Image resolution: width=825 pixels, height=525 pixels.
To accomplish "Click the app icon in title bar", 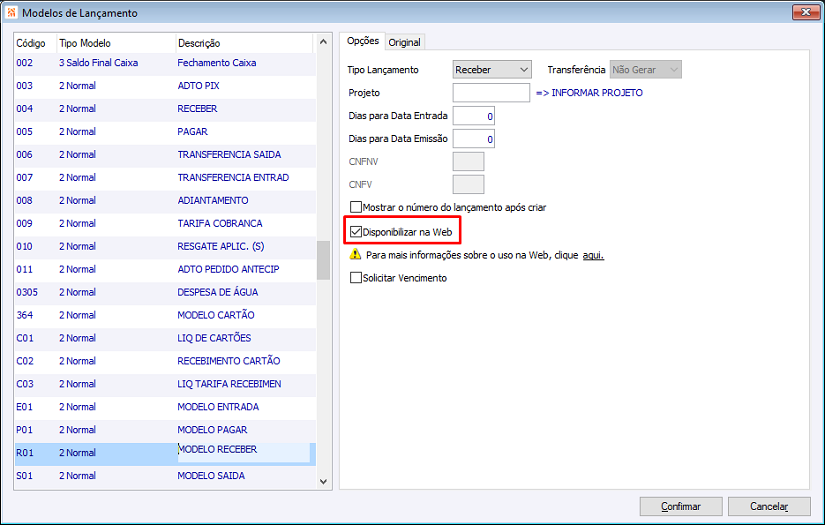I will click(11, 12).
